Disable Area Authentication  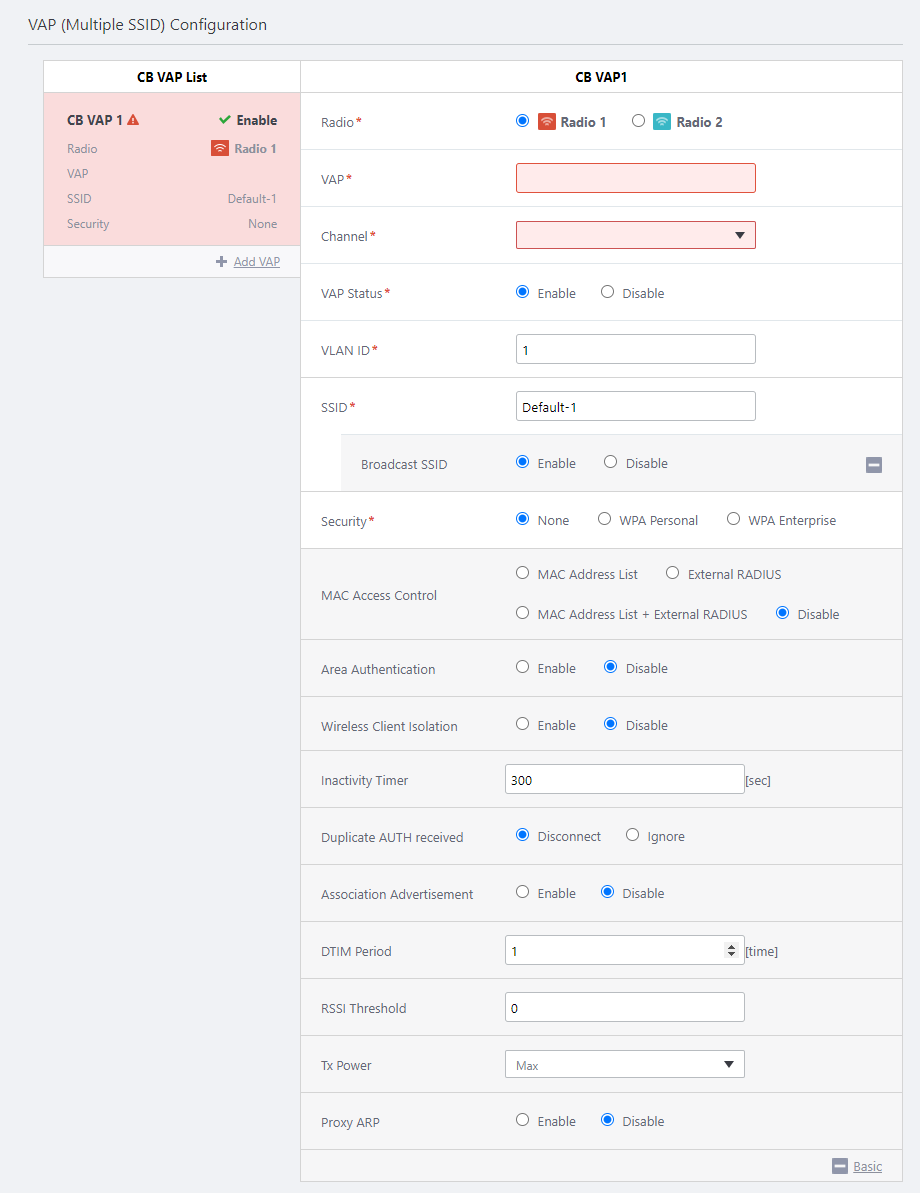click(x=610, y=667)
